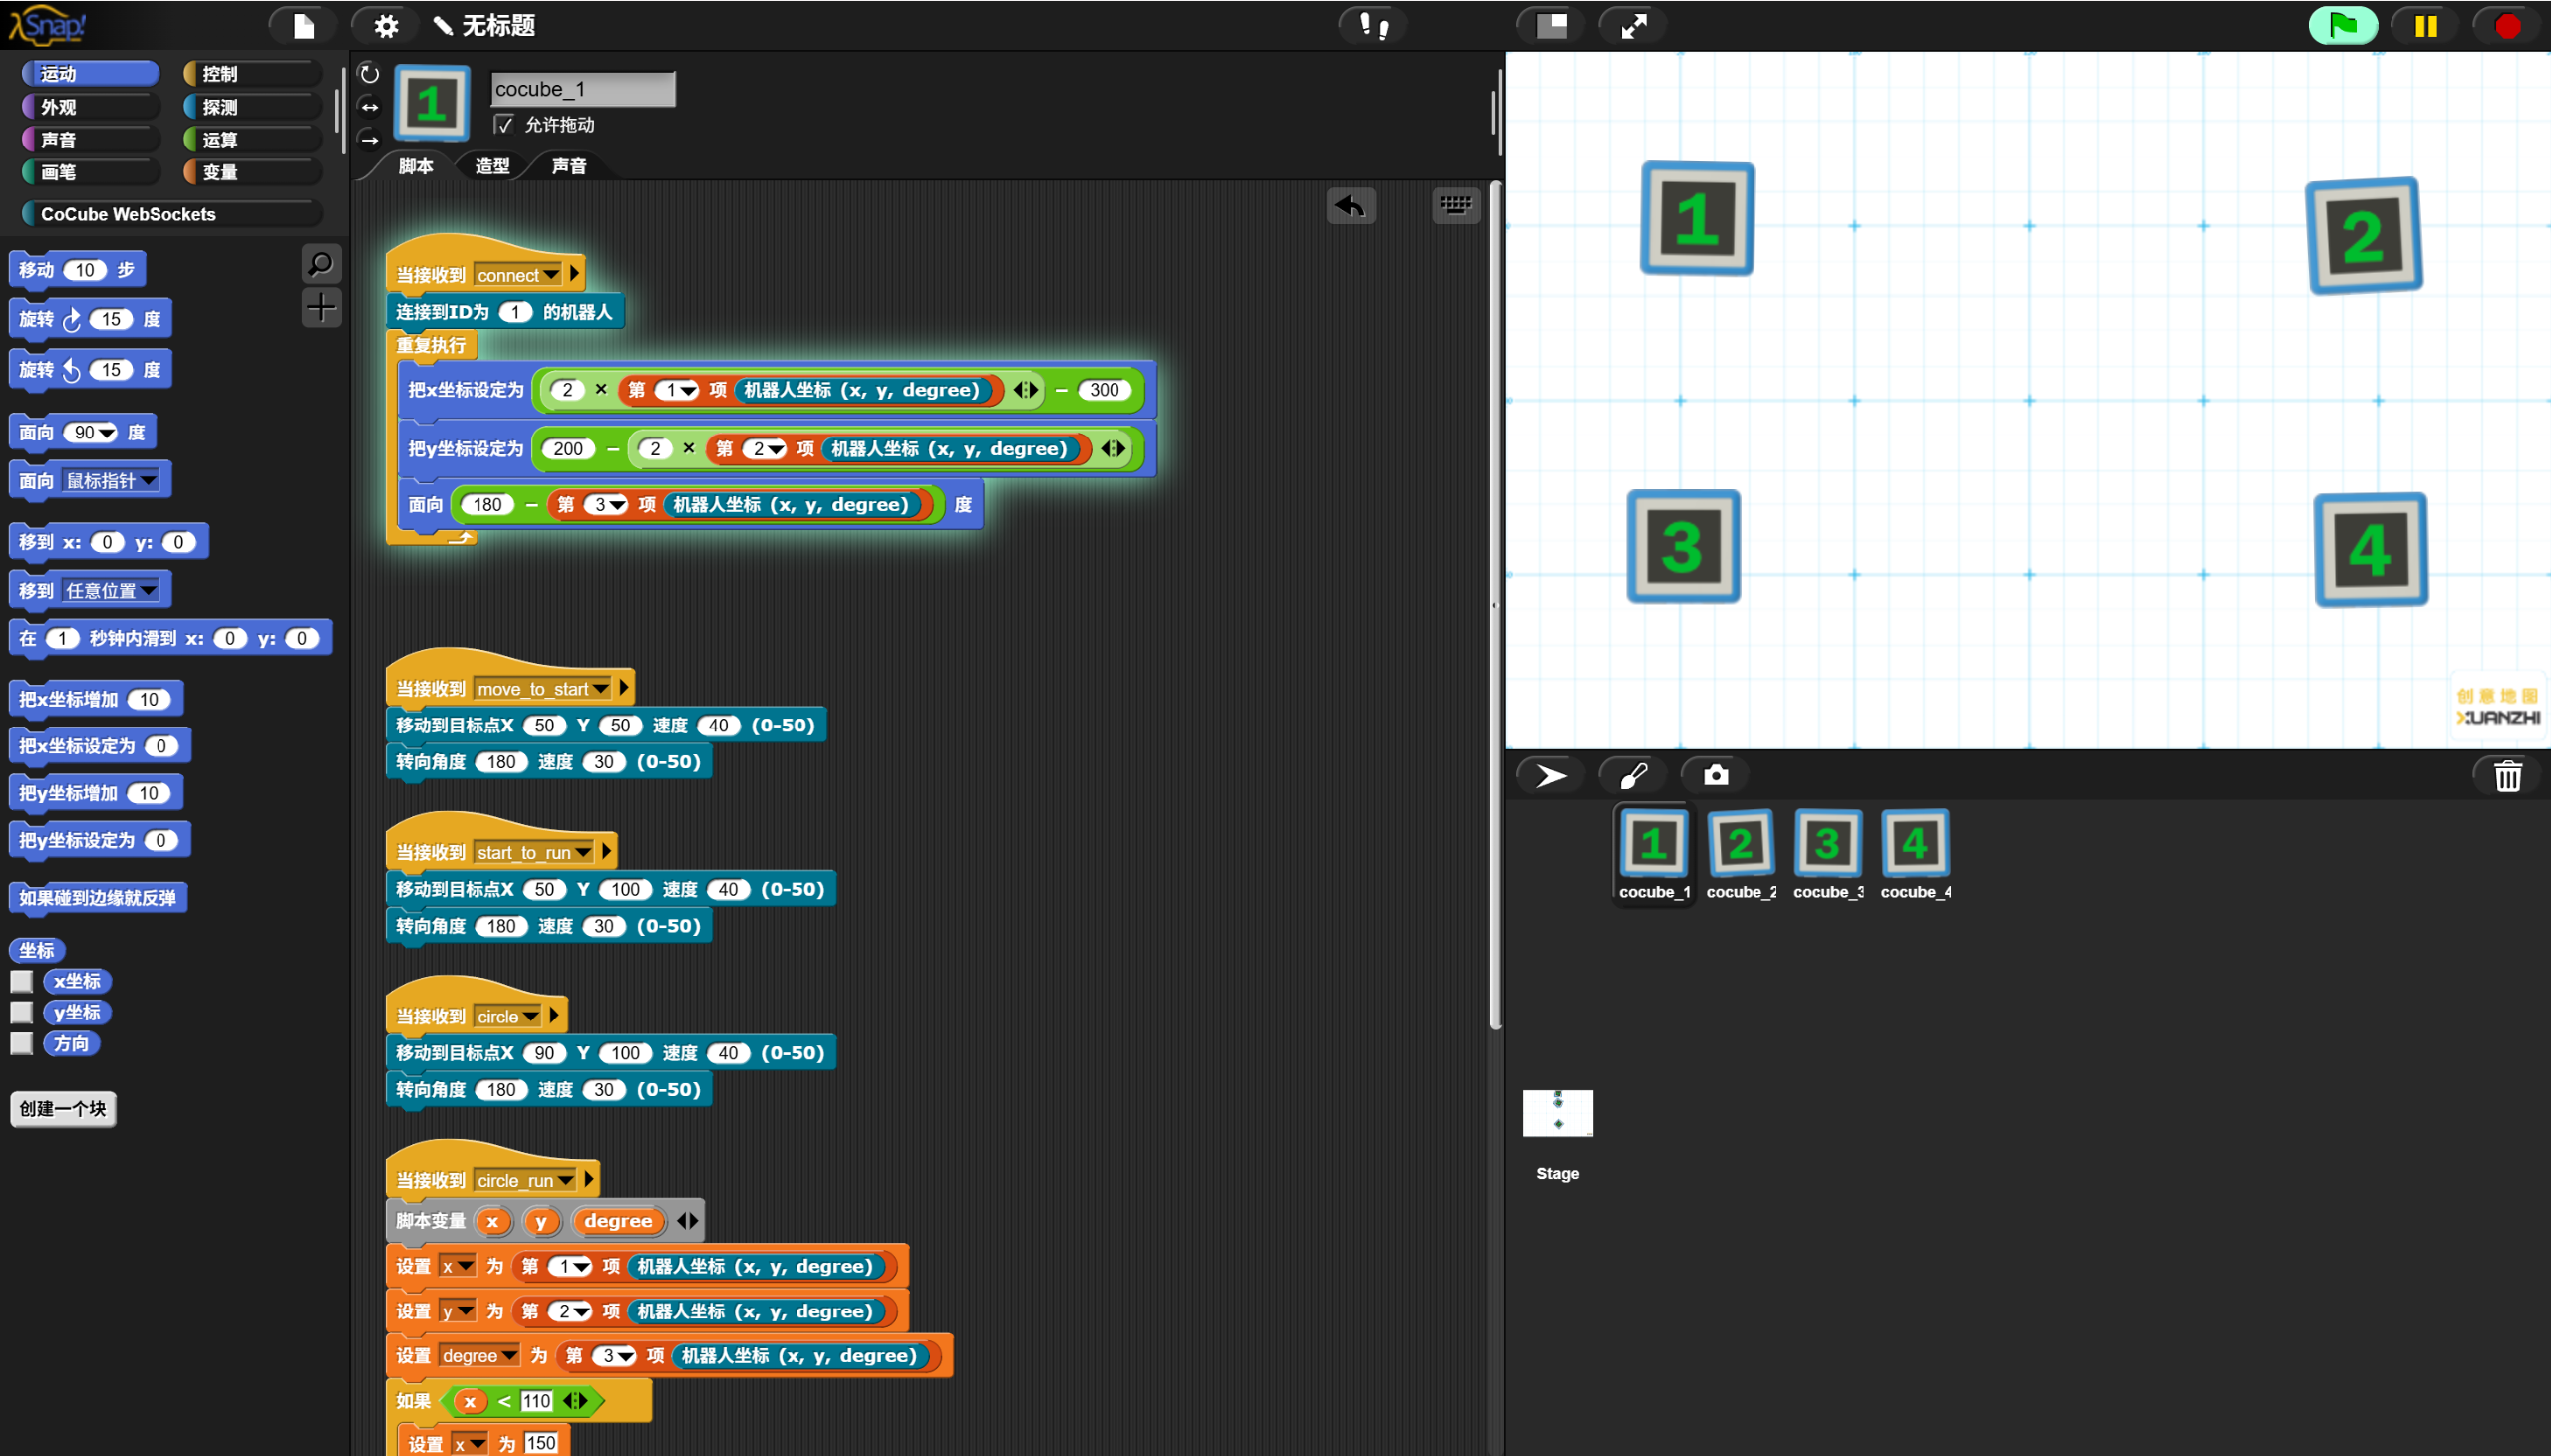Enable the 方向 watcher checkbox
This screenshot has width=2551, height=1456.
tap(22, 1043)
